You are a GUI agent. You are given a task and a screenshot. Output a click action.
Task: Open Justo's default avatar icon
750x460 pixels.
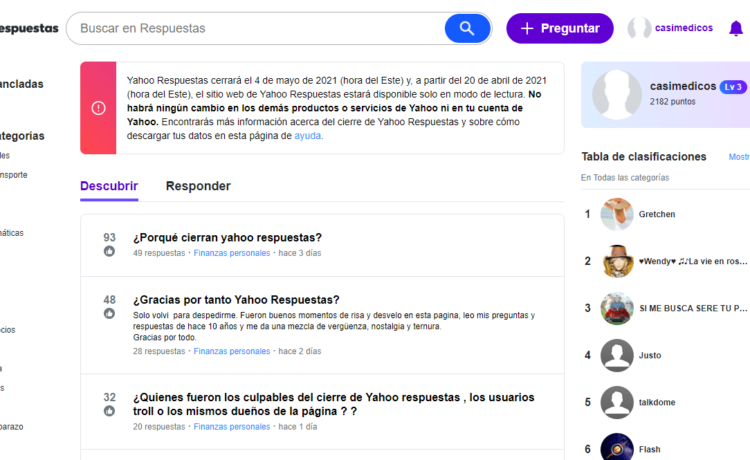(x=617, y=355)
